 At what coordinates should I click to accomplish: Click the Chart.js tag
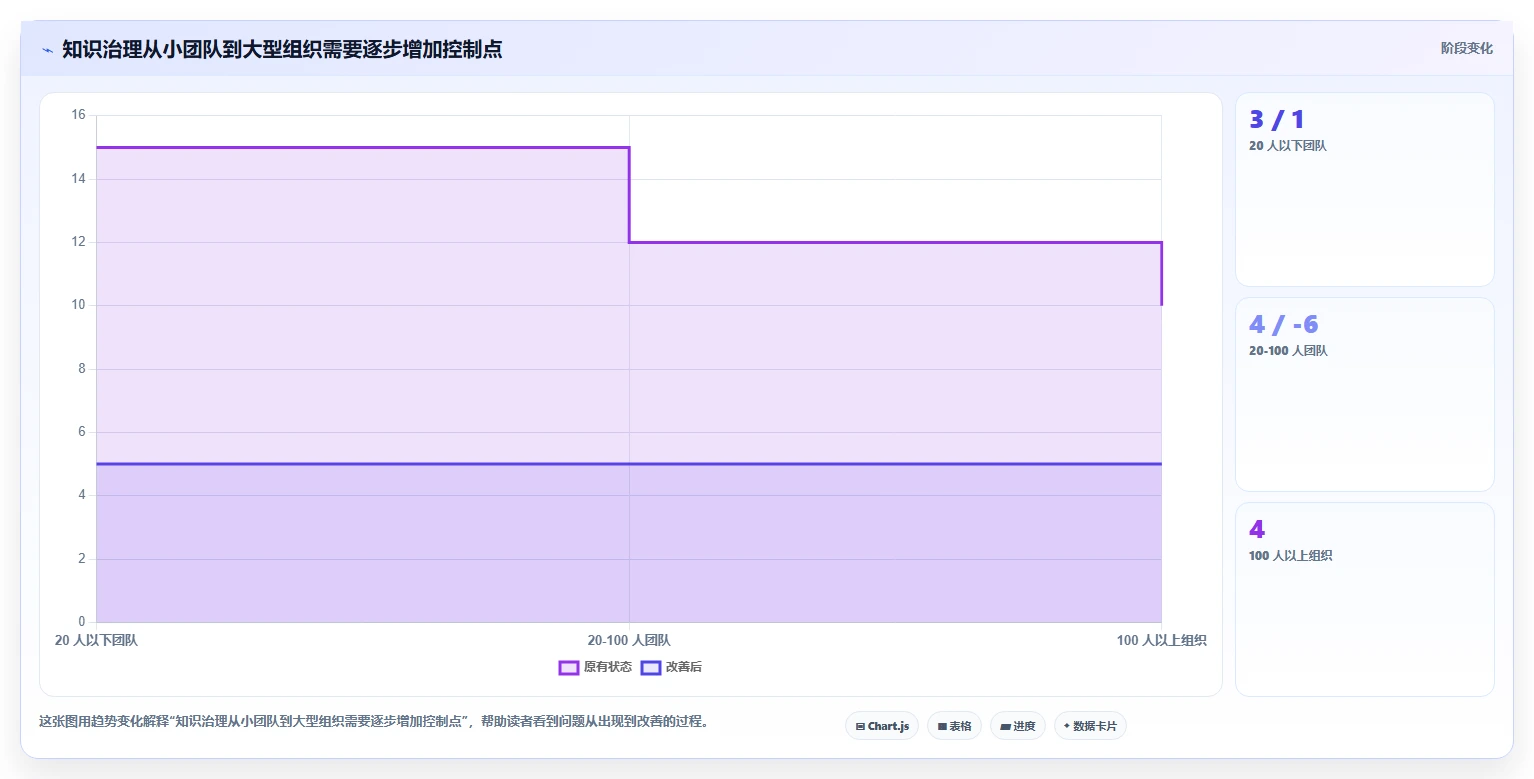click(x=882, y=726)
